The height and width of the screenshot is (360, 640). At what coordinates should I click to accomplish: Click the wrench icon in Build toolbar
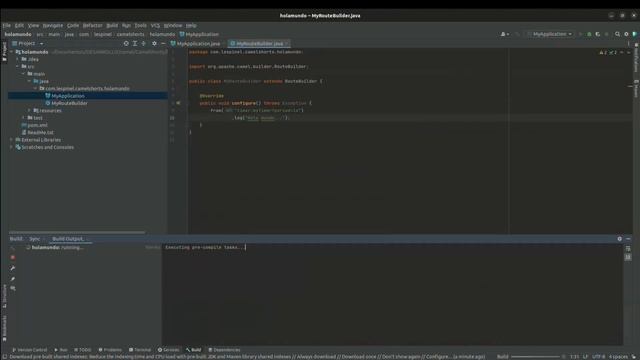coord(13,268)
